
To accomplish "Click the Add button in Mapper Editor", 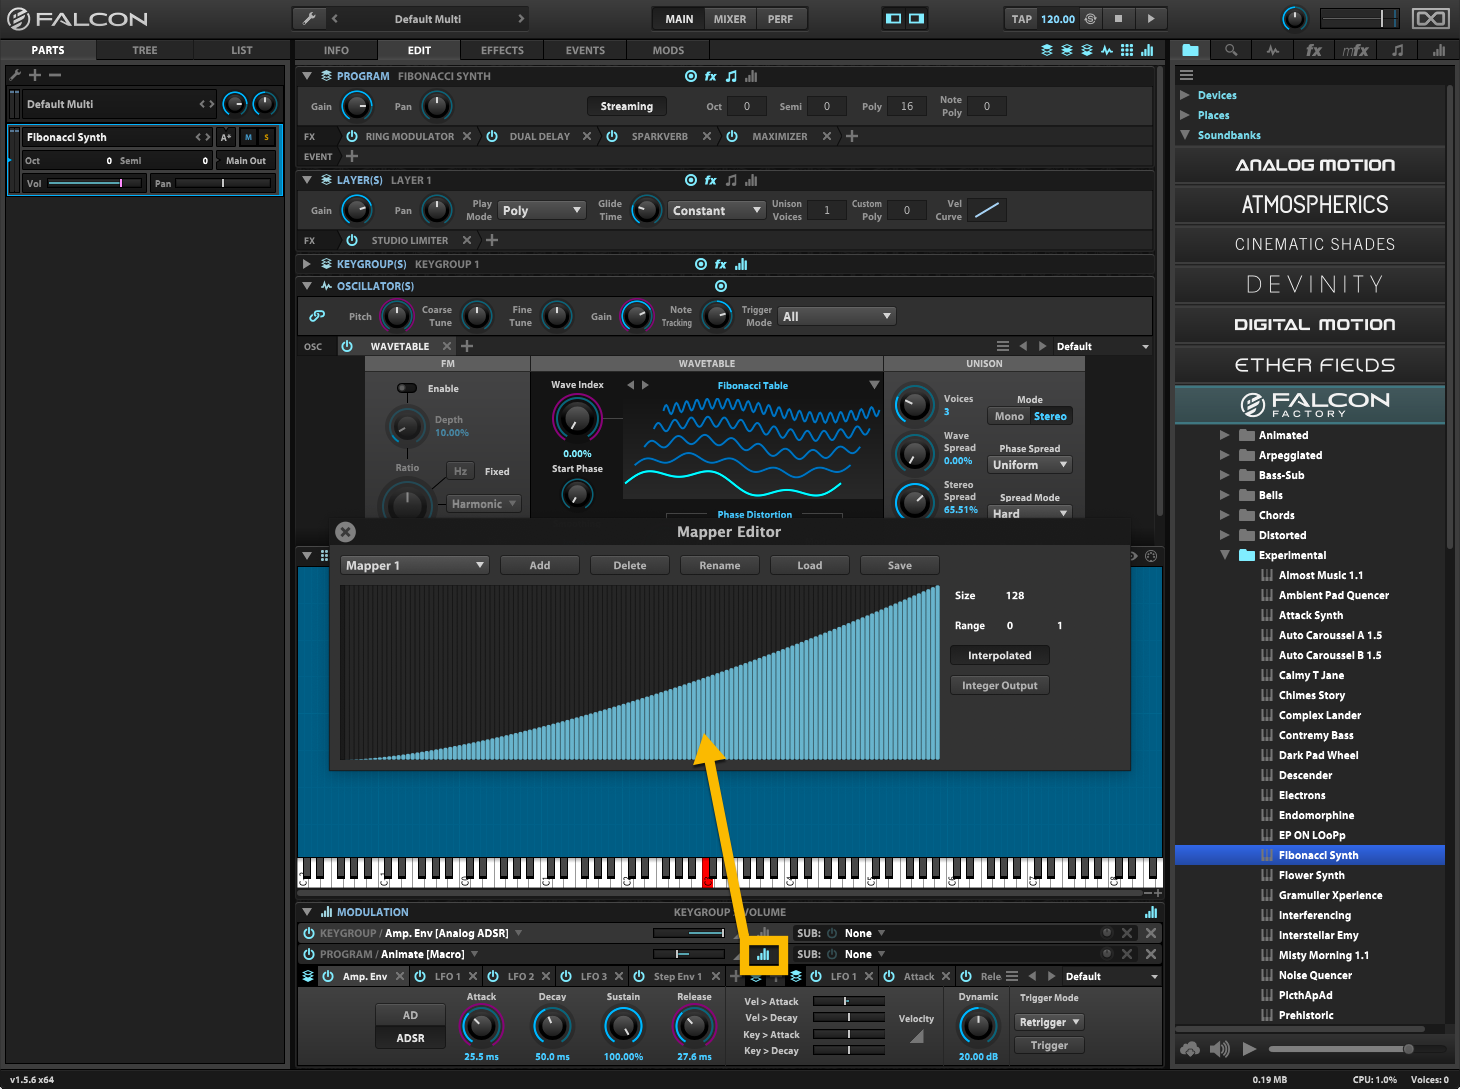I will [540, 565].
